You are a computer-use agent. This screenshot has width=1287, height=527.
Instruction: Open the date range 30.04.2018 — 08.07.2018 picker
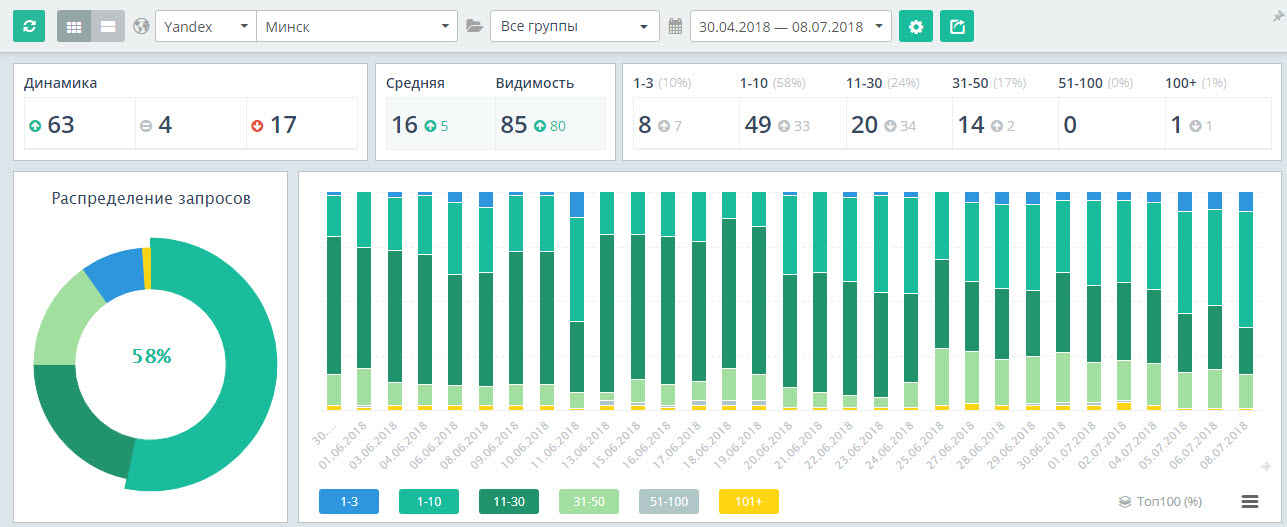[x=790, y=26]
